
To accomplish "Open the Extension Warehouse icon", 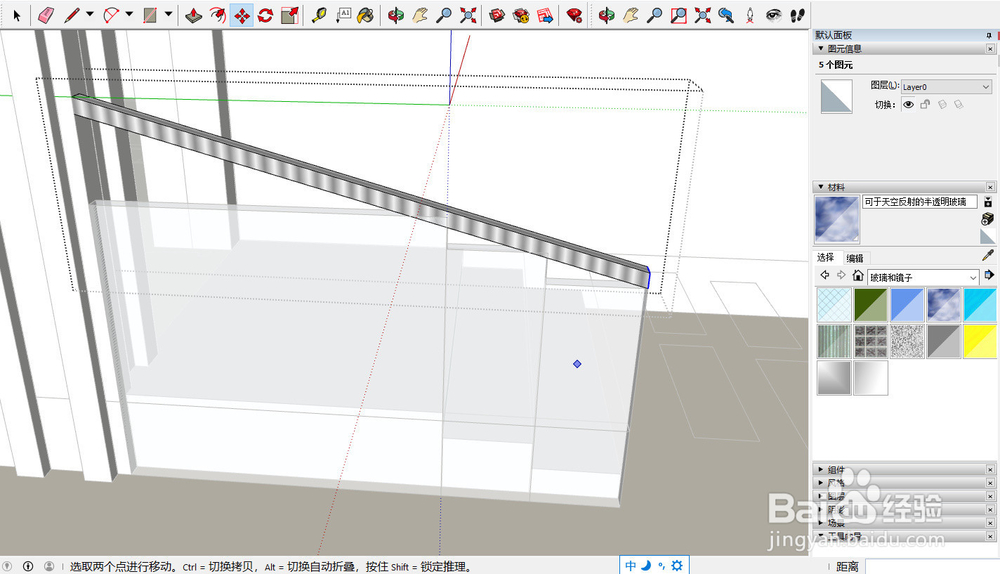I will tap(521, 15).
